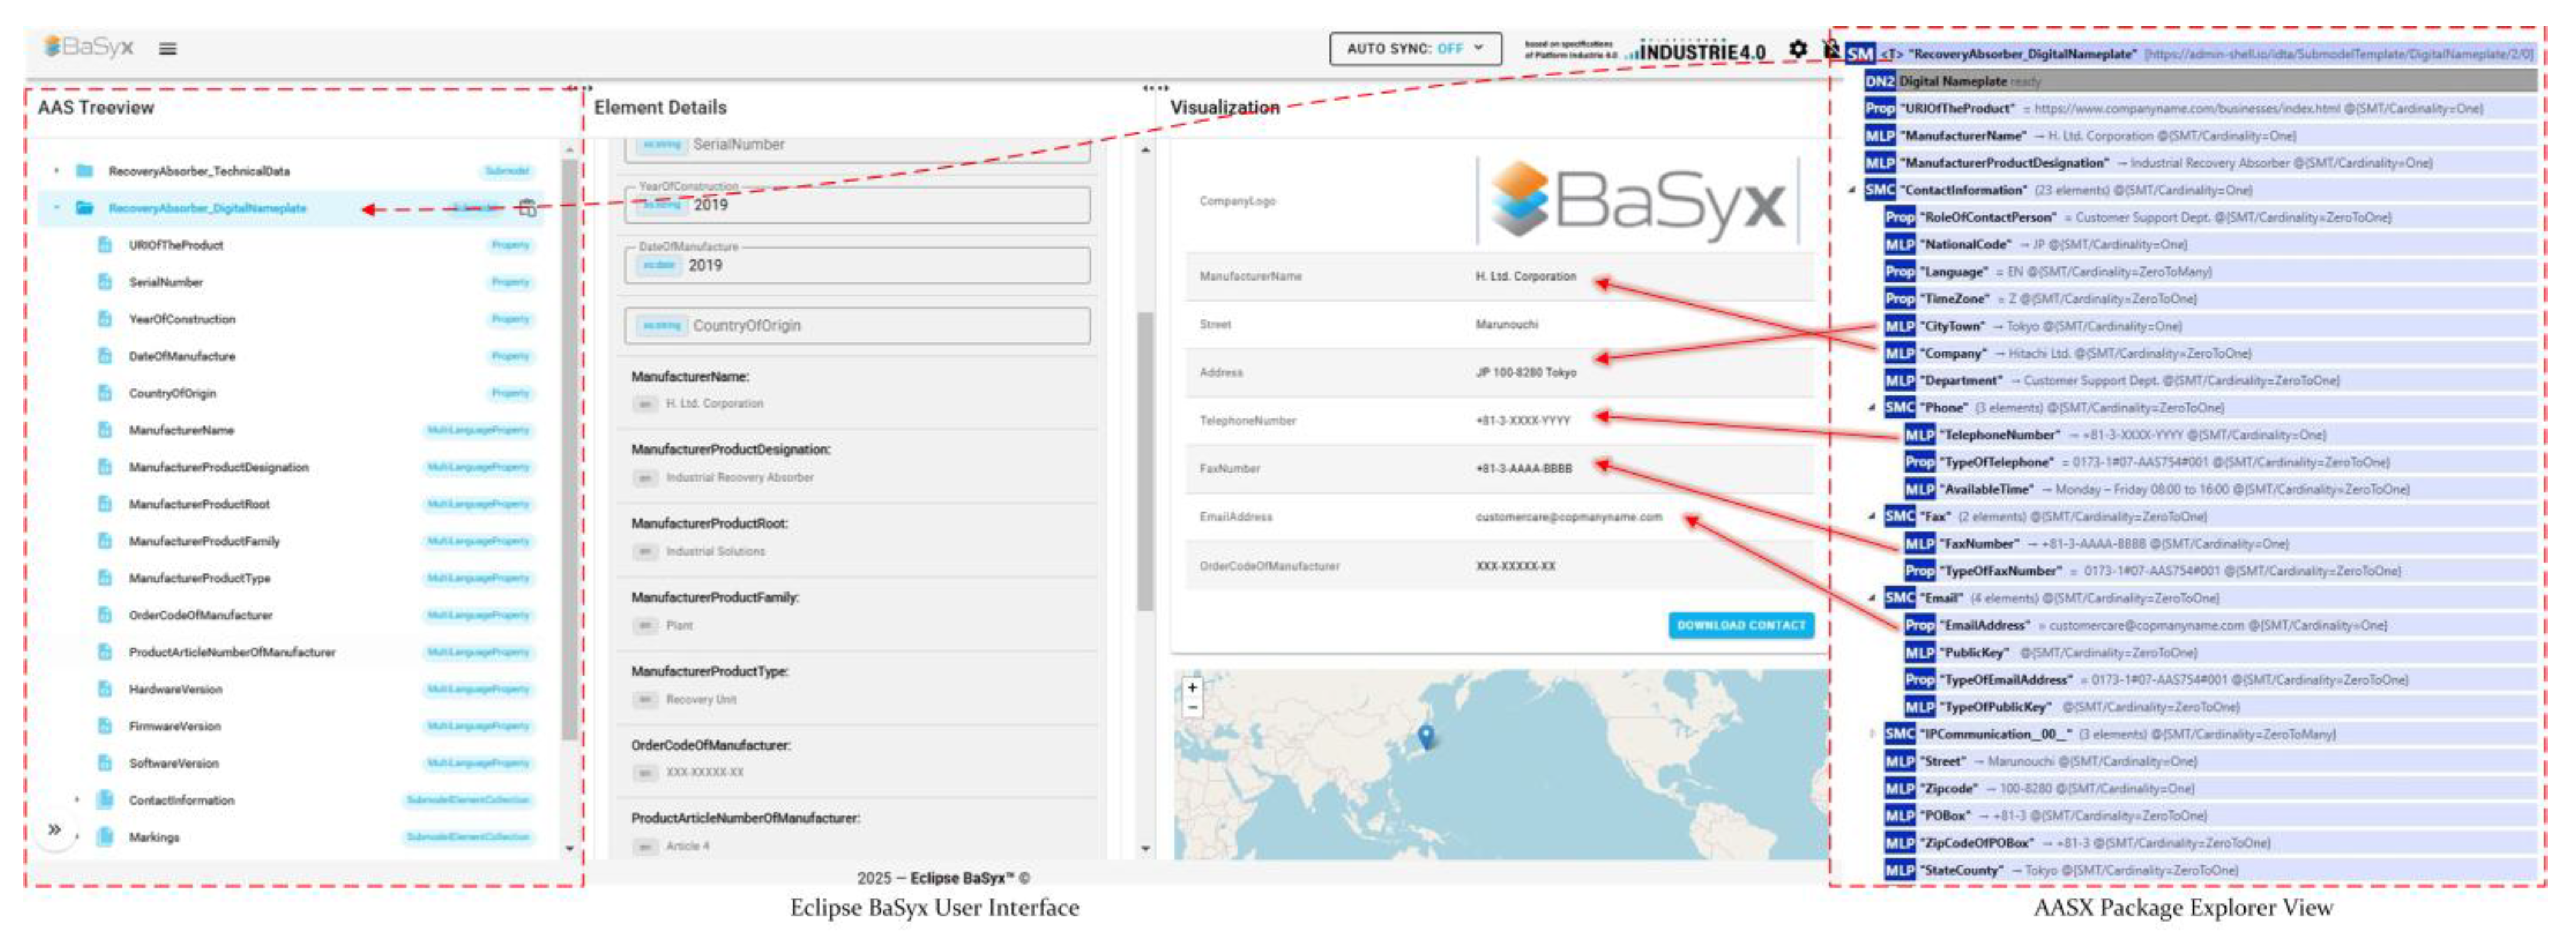Click the CountryOfOrigin input field
This screenshot has width=2576, height=934.
pyautogui.click(x=857, y=326)
